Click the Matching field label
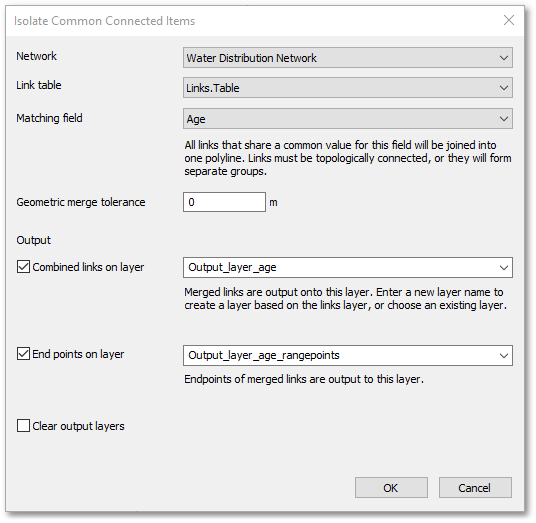 50,118
